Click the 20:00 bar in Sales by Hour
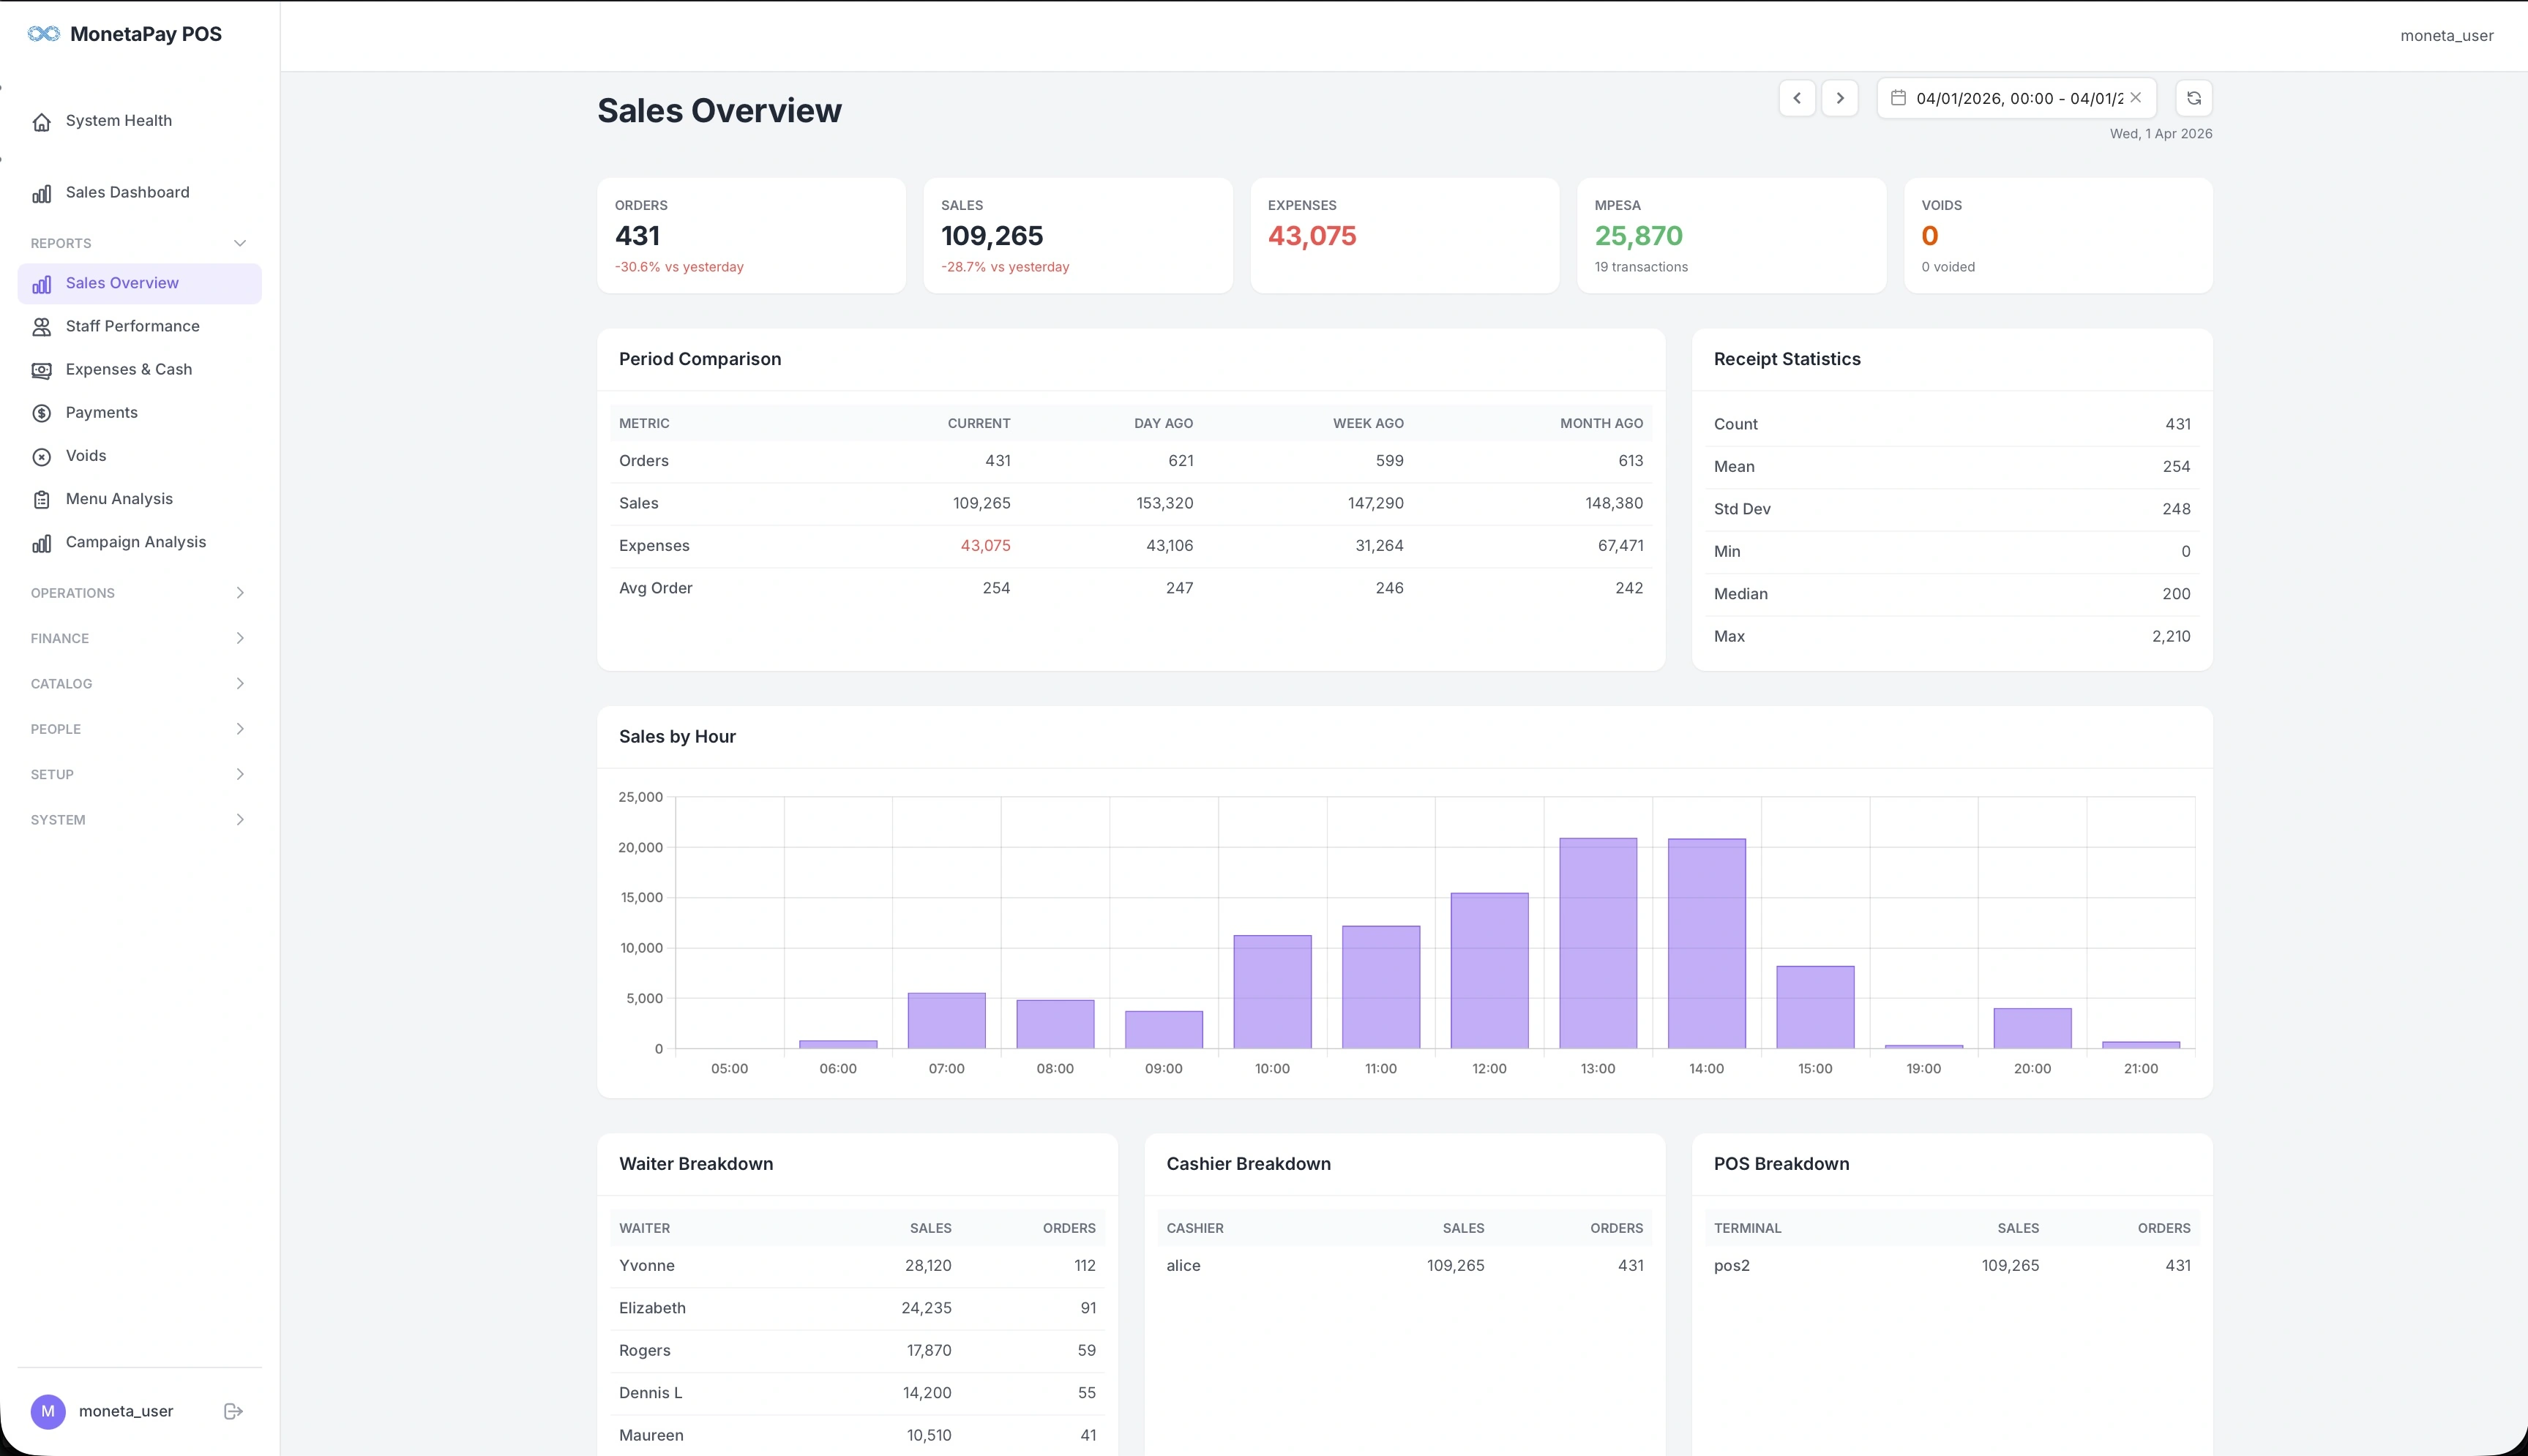Screen dimensions: 2528x1456 pos(2033,1028)
